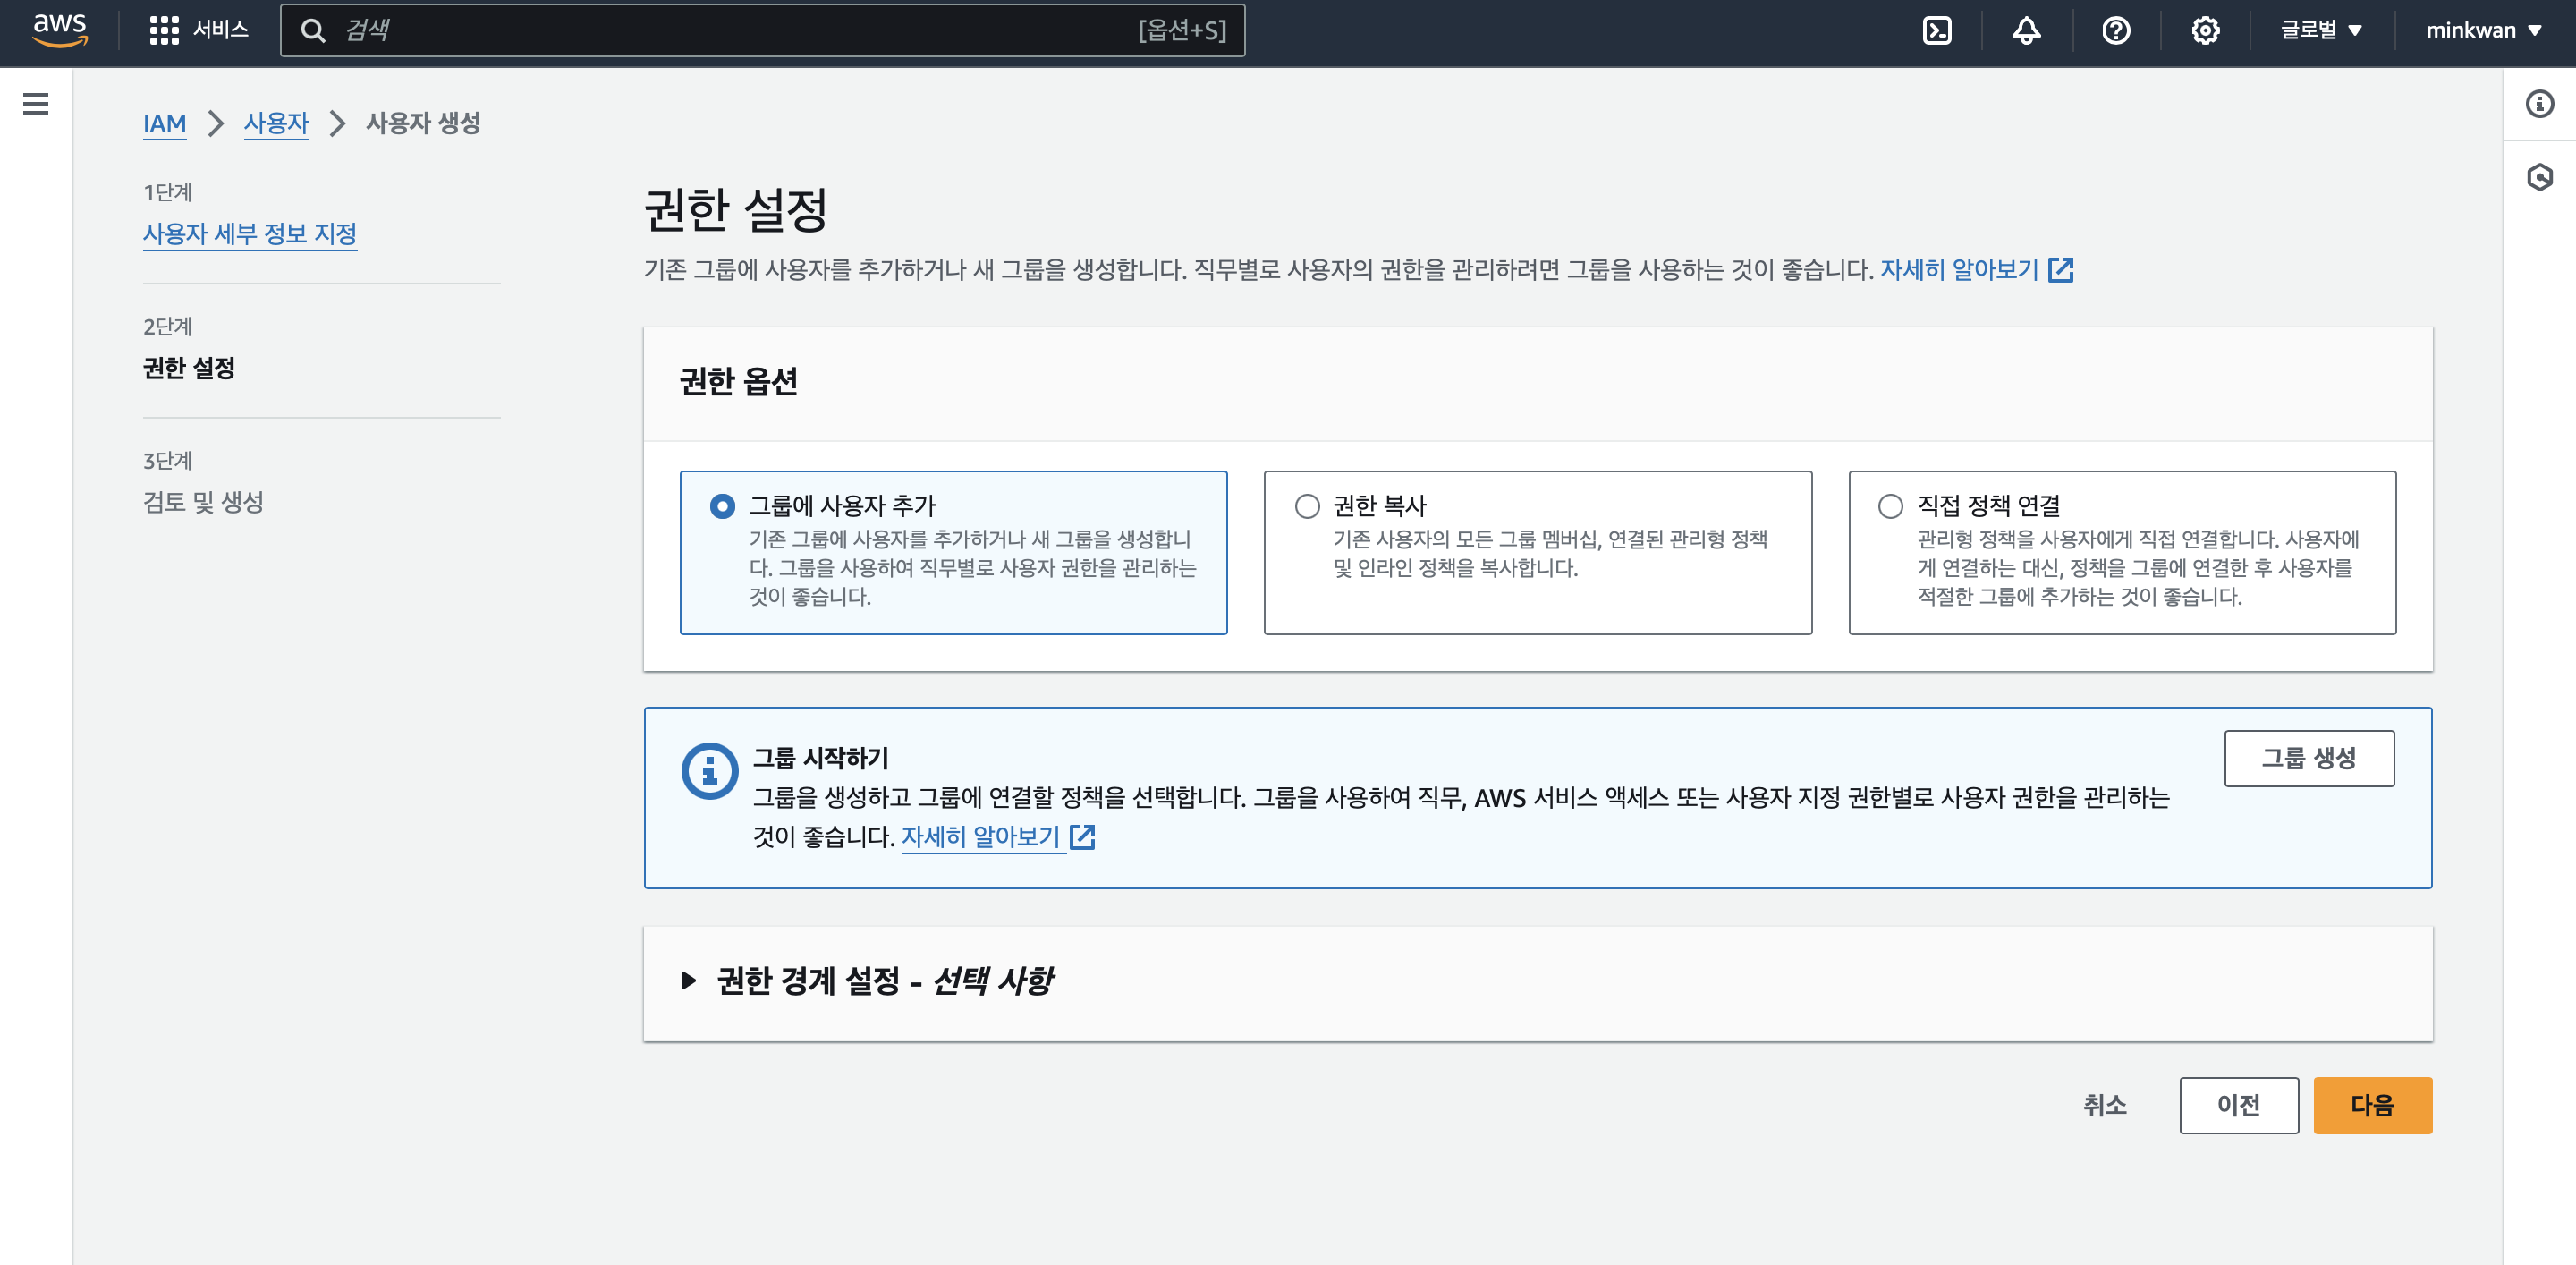Click the AWS logo home icon
The width and height of the screenshot is (2576, 1265).
(x=60, y=30)
